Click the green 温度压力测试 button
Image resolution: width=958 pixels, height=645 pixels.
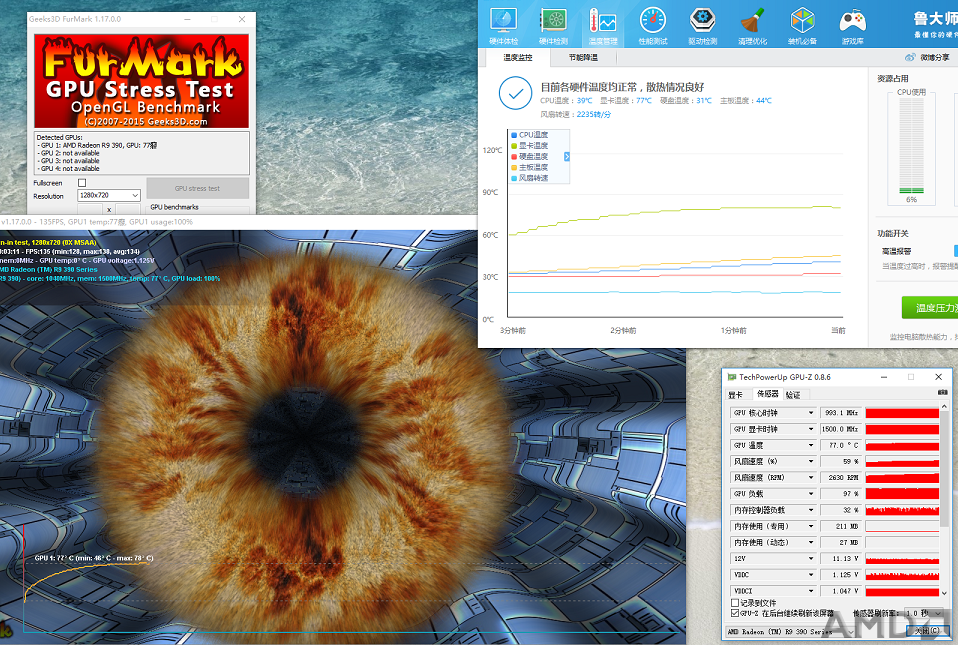coord(931,308)
